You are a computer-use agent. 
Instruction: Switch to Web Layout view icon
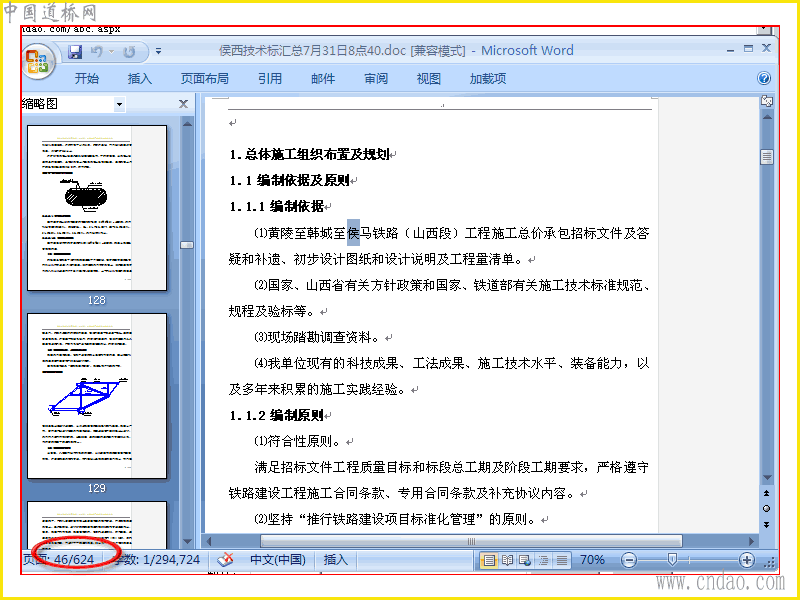(525, 560)
